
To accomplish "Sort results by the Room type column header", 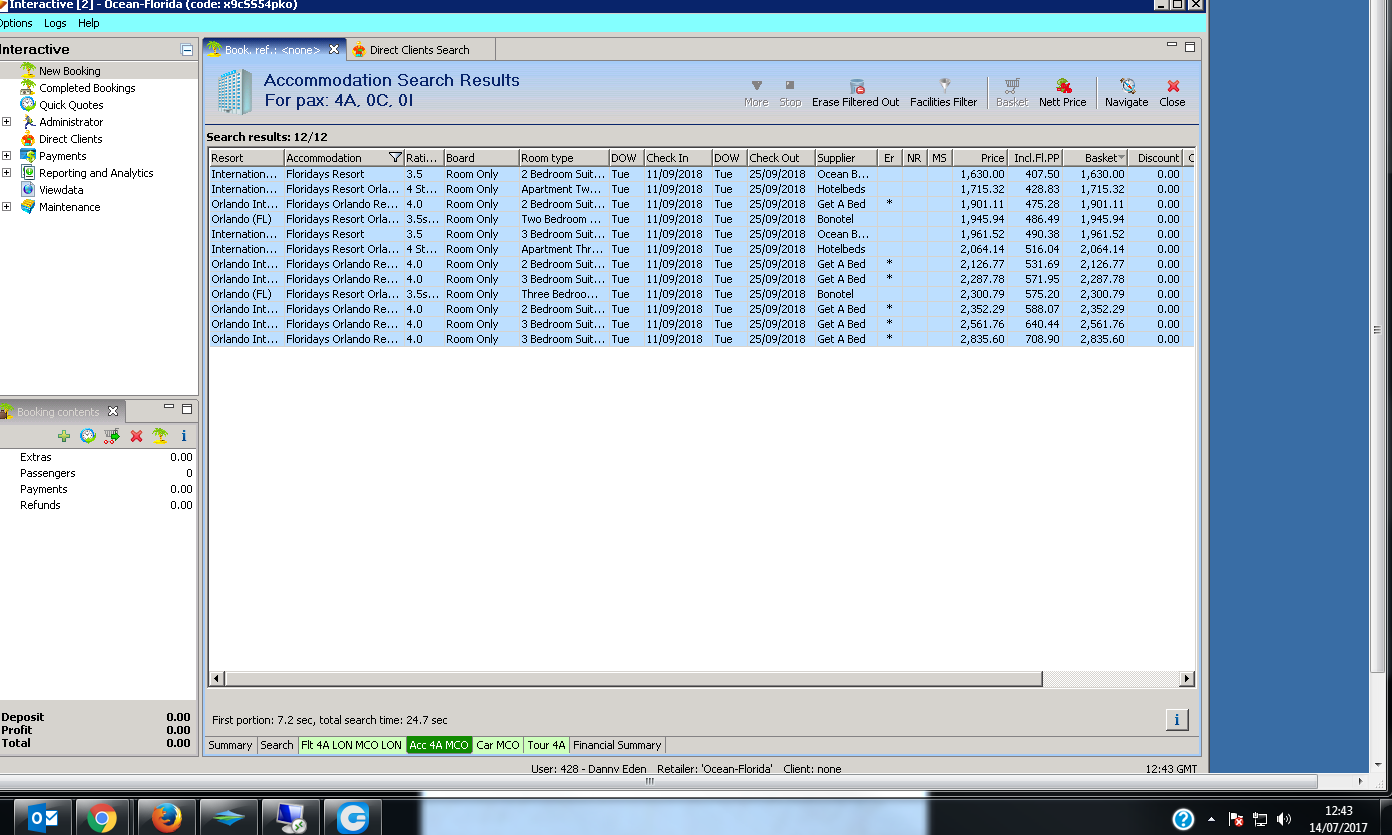I will (x=564, y=158).
